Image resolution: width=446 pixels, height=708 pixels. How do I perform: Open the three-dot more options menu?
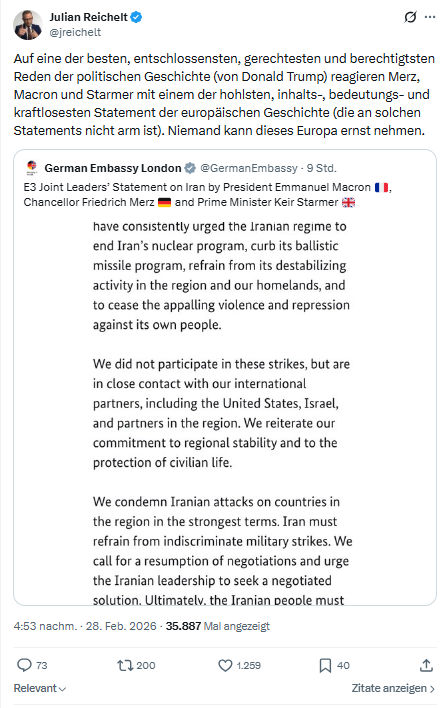430,17
